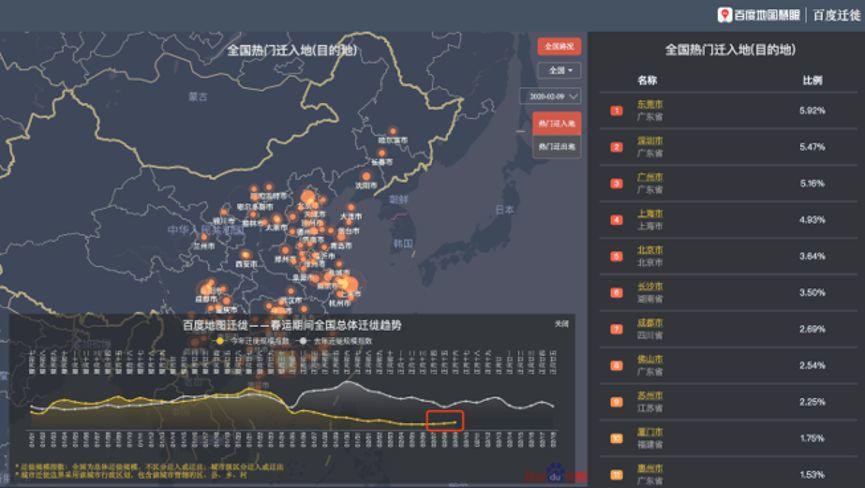
Task: Open 长沙市 in the destination list
Action: [650, 286]
